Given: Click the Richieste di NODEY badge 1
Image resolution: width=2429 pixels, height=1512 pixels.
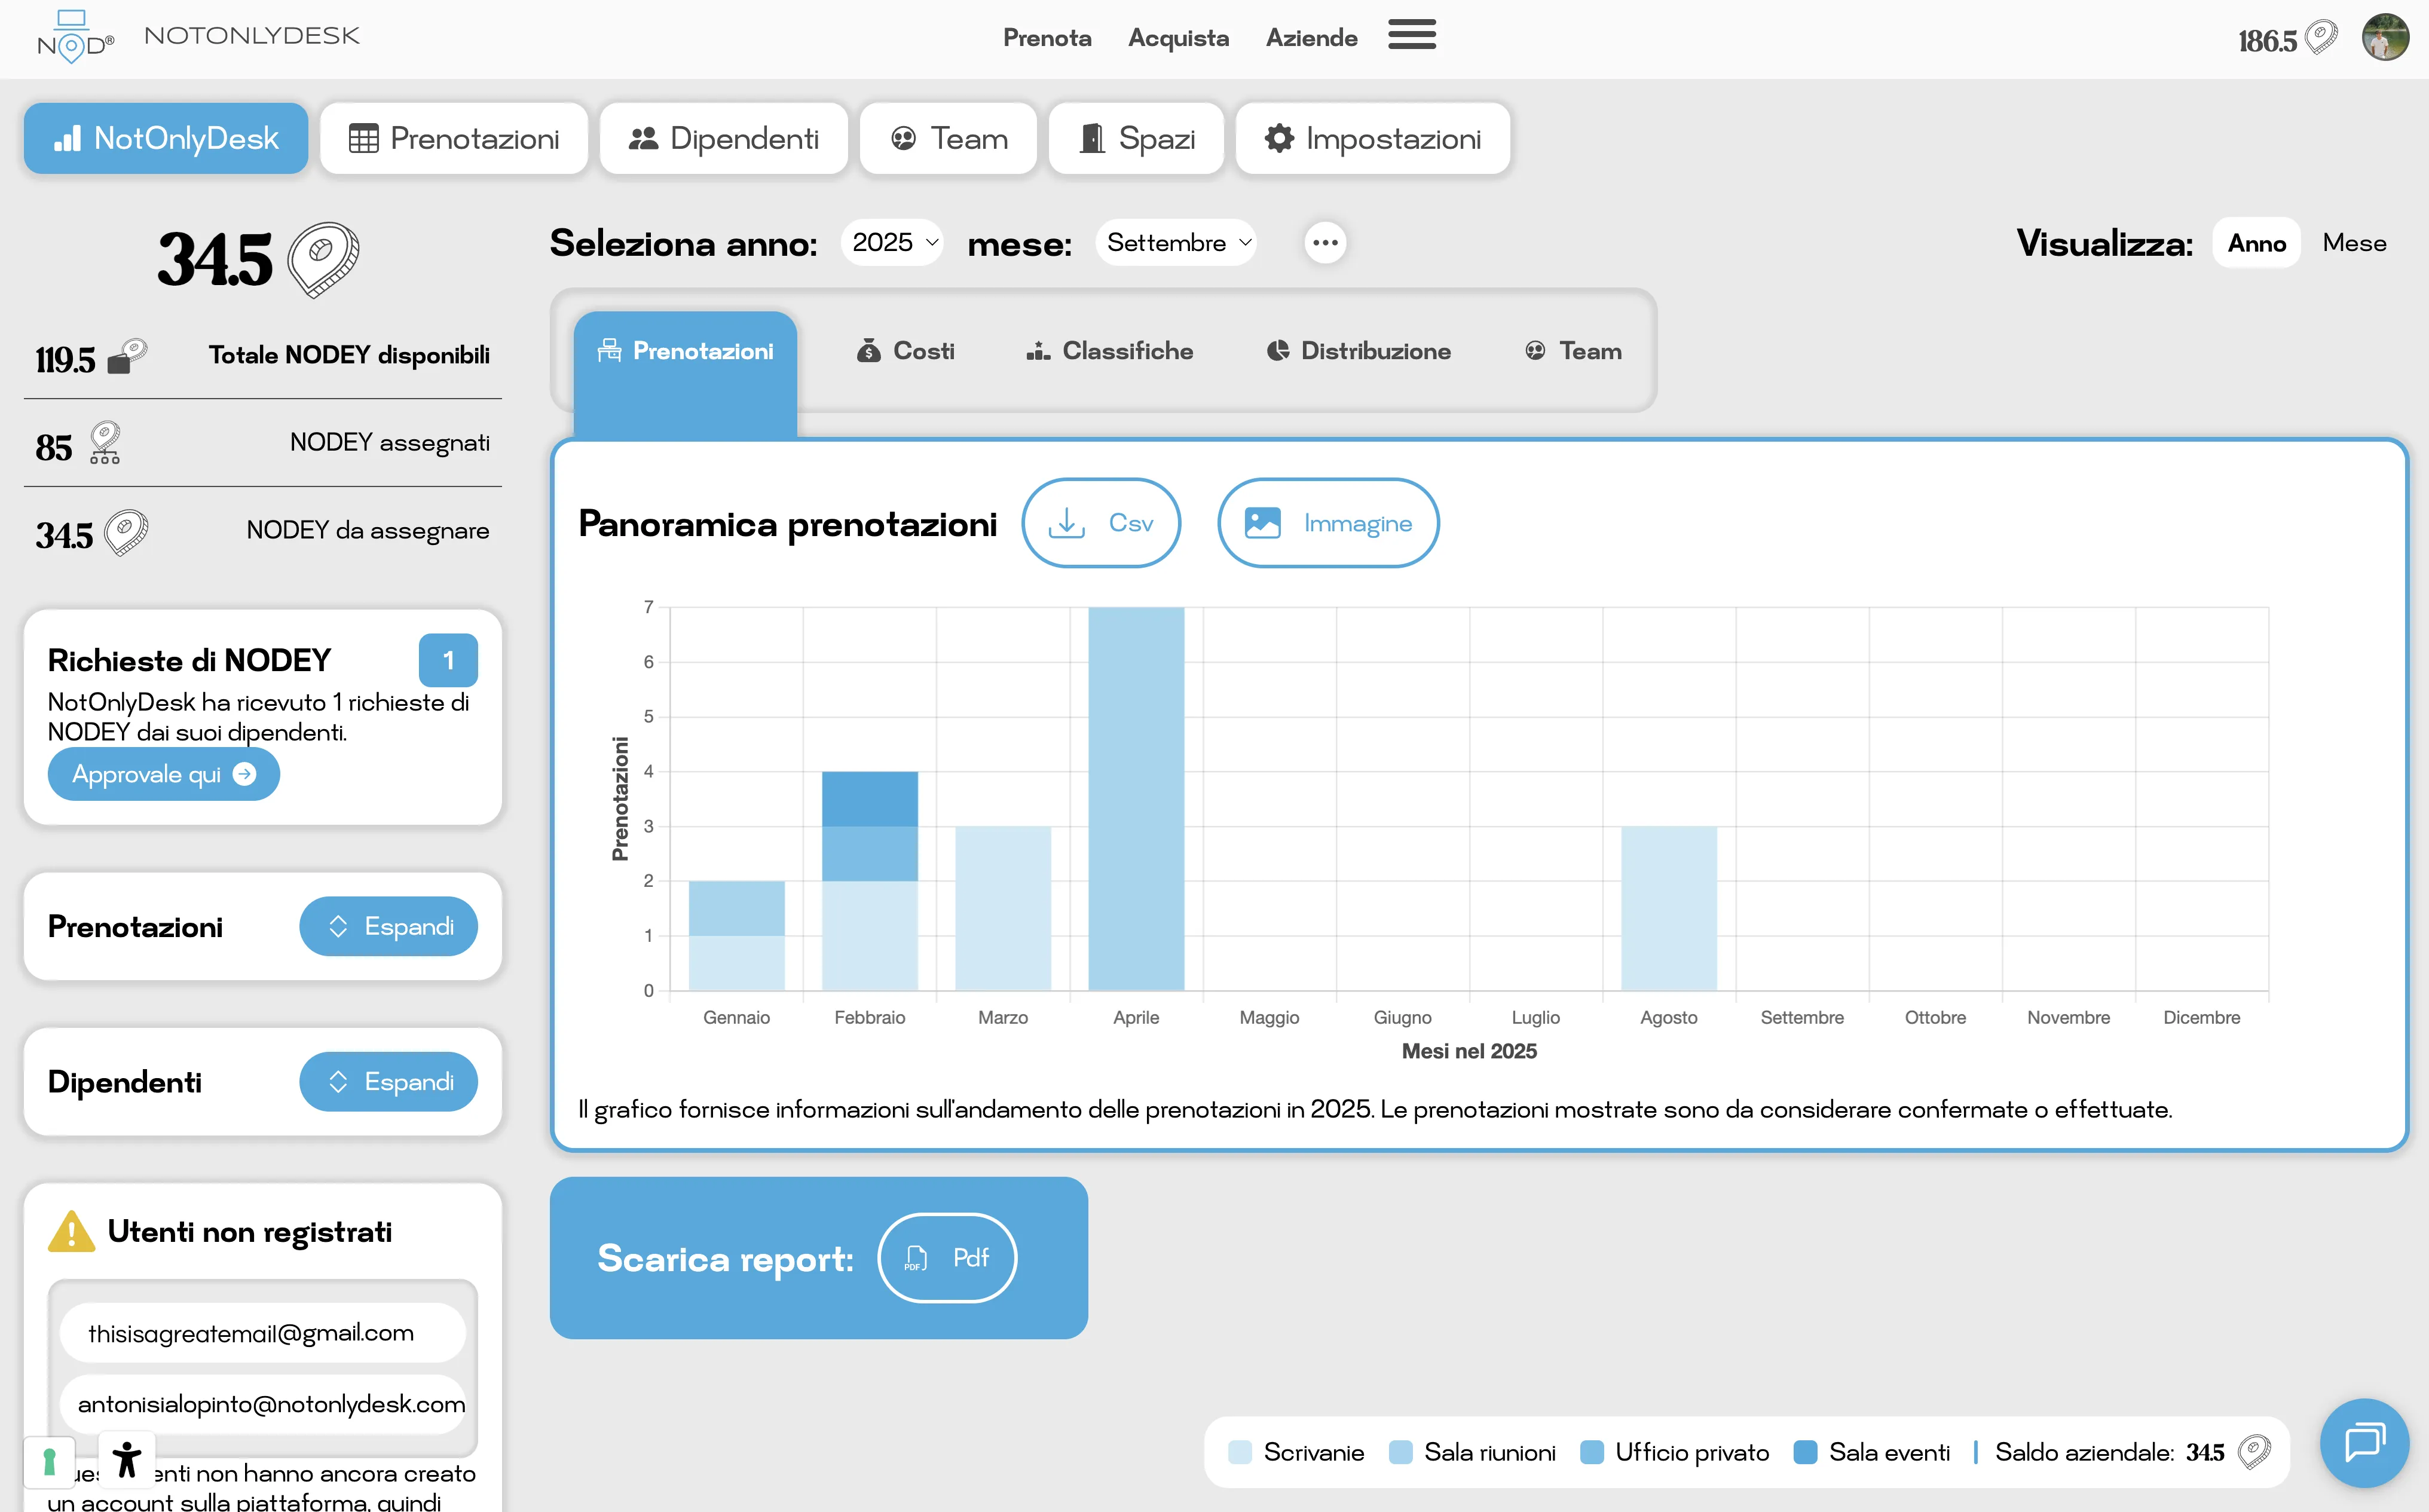Looking at the screenshot, I should point(448,660).
